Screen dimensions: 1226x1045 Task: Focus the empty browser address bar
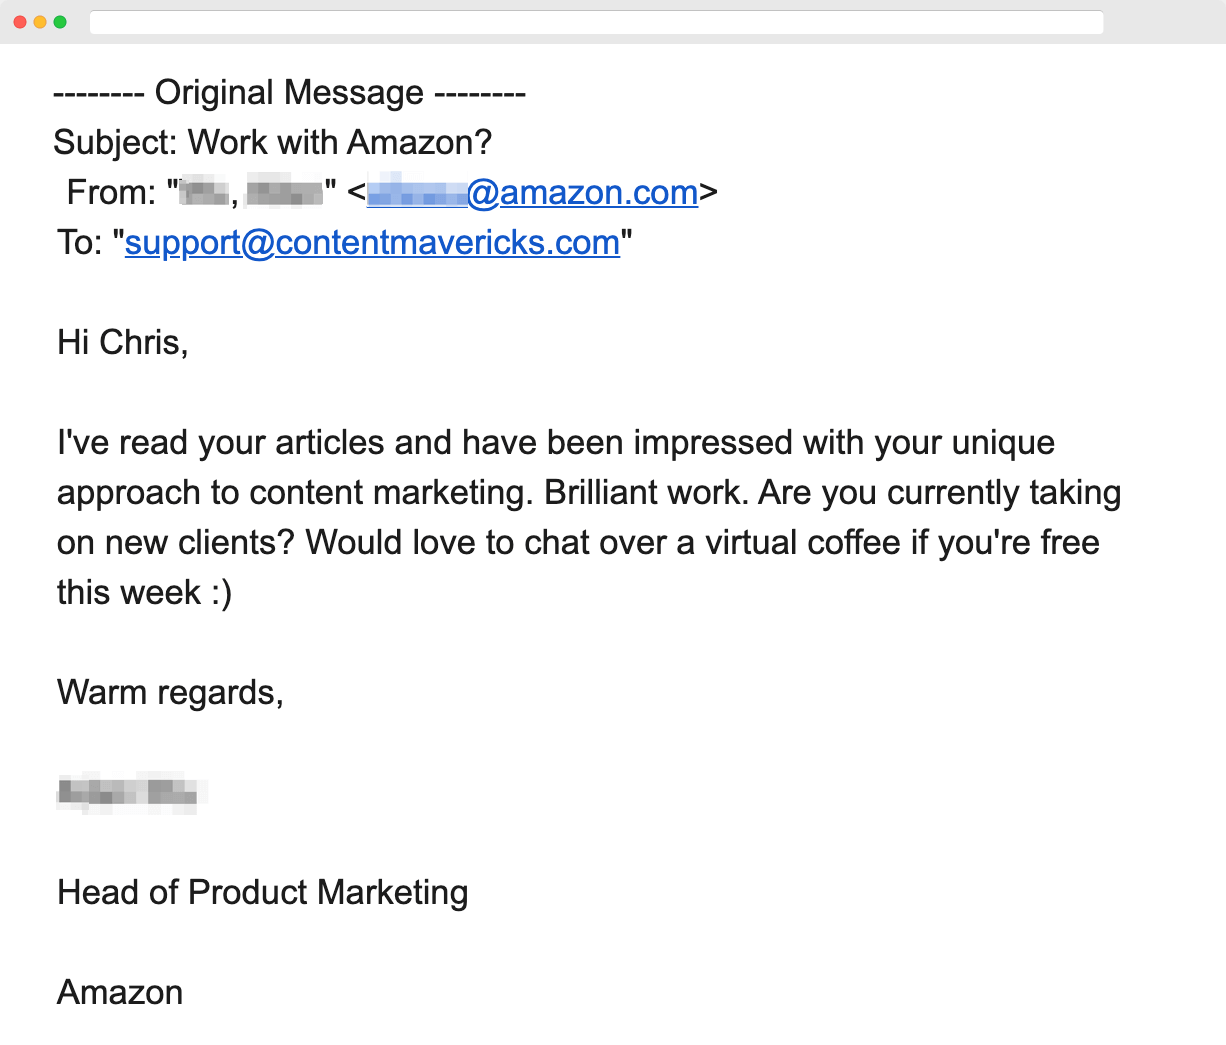pos(596,22)
